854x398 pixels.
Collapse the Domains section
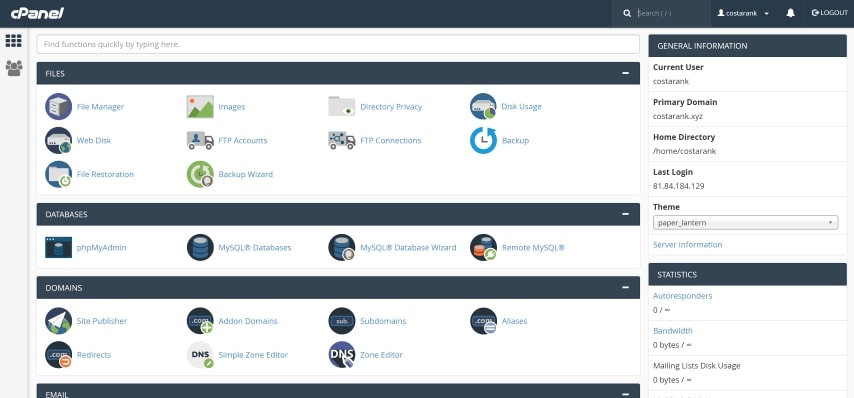coord(625,287)
